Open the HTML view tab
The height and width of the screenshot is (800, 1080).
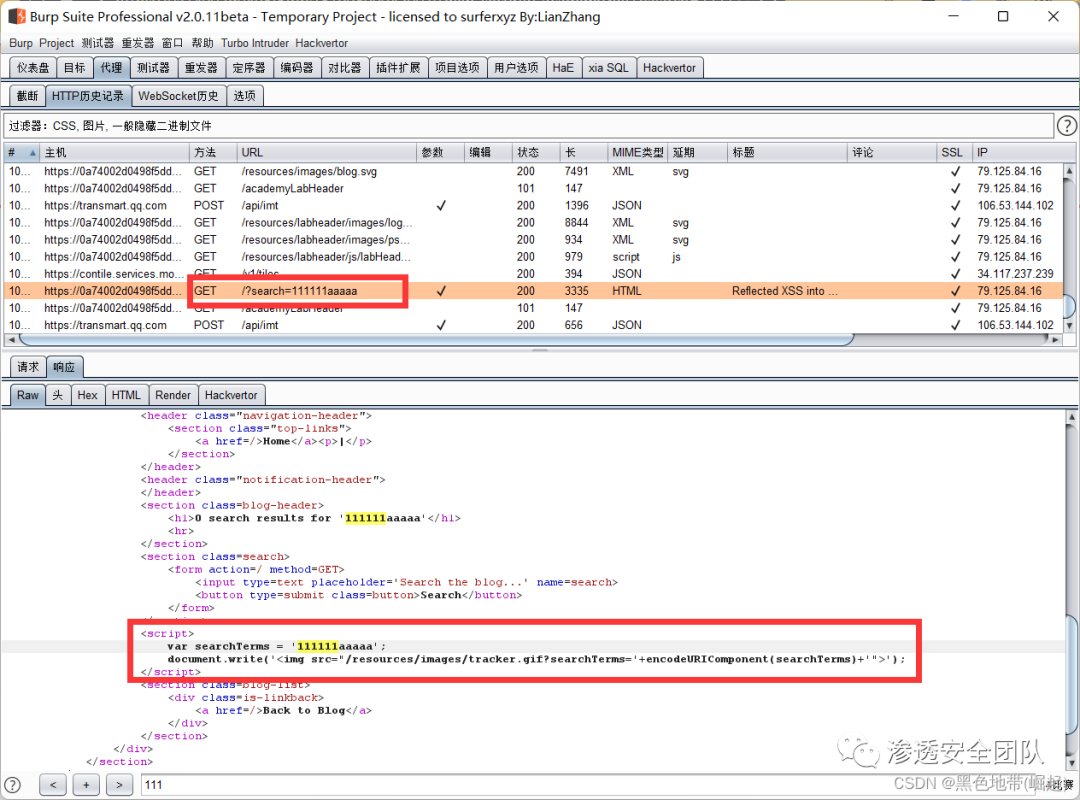tap(126, 395)
